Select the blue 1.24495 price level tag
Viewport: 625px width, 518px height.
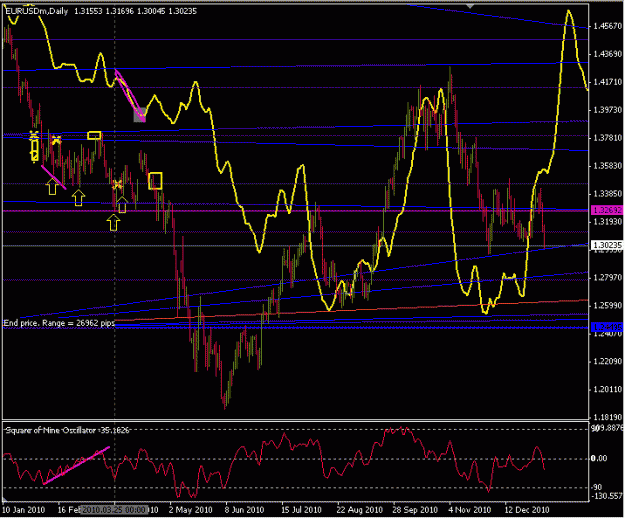click(607, 327)
